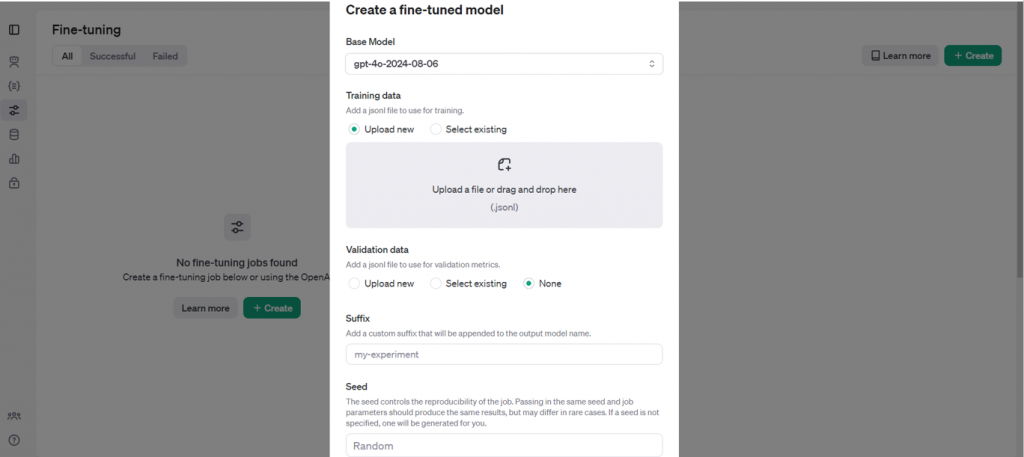Open the curly-braces playground icon in sidebar
Screen dimensions: 1024x457
(14, 86)
